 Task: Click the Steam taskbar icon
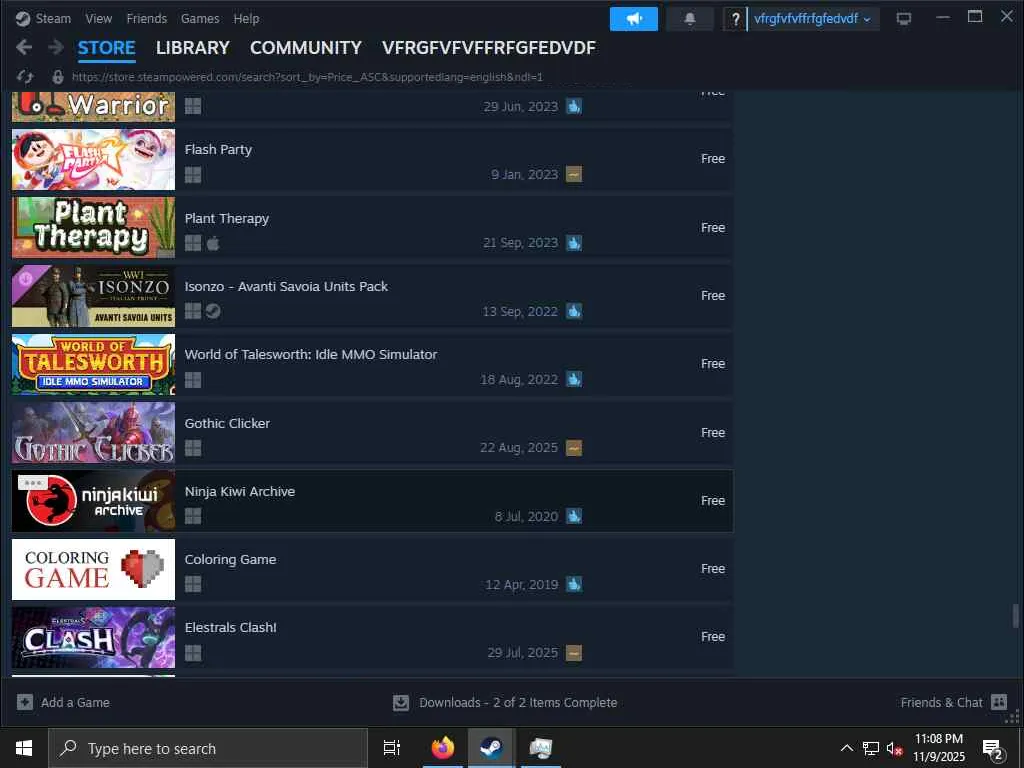[x=491, y=748]
